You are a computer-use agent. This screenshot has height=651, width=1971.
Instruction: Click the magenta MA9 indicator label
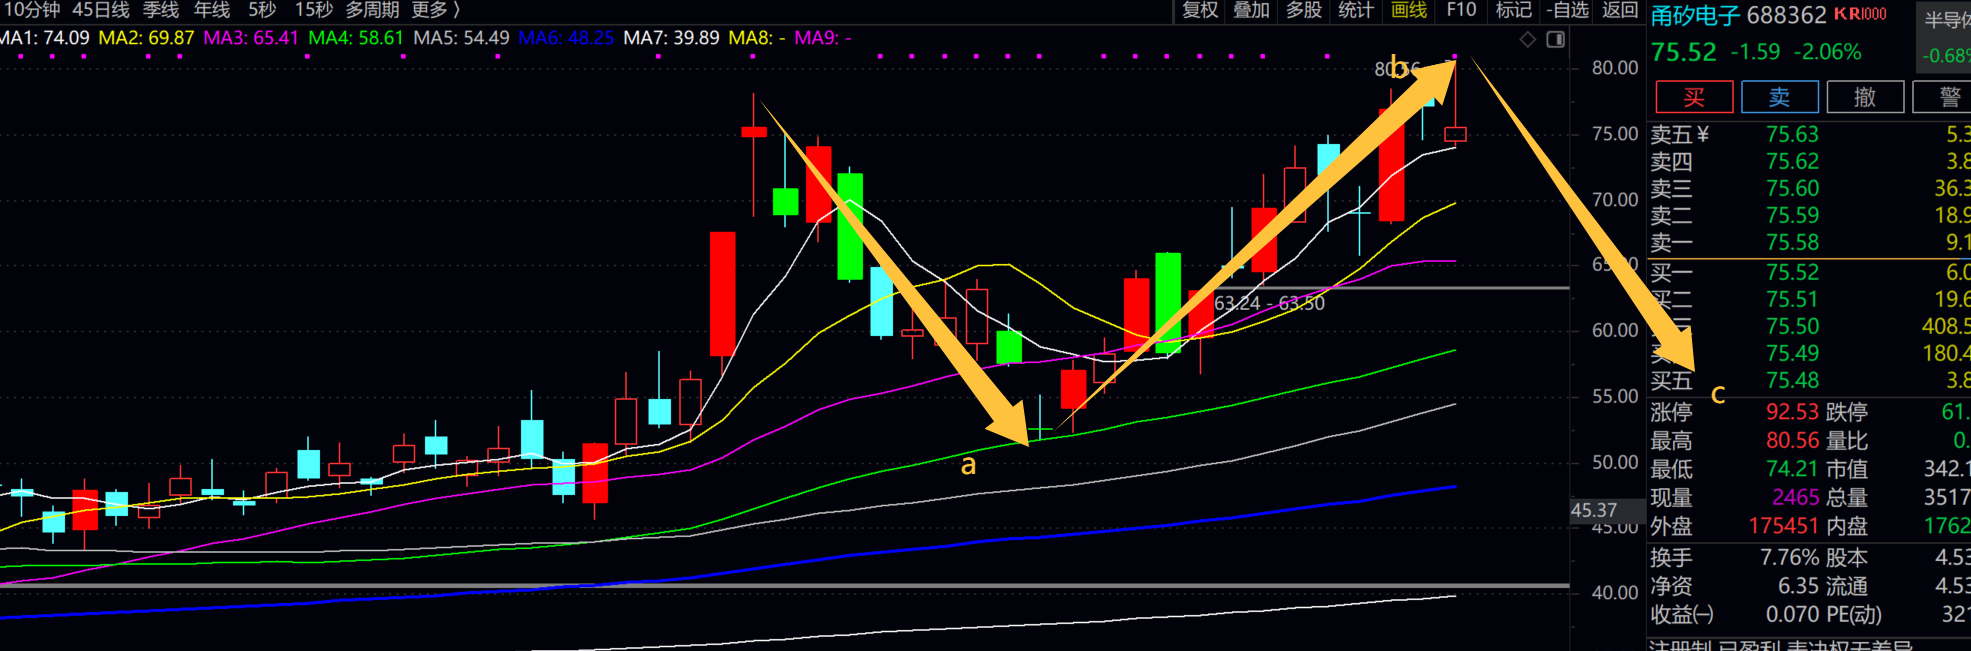coord(822,38)
